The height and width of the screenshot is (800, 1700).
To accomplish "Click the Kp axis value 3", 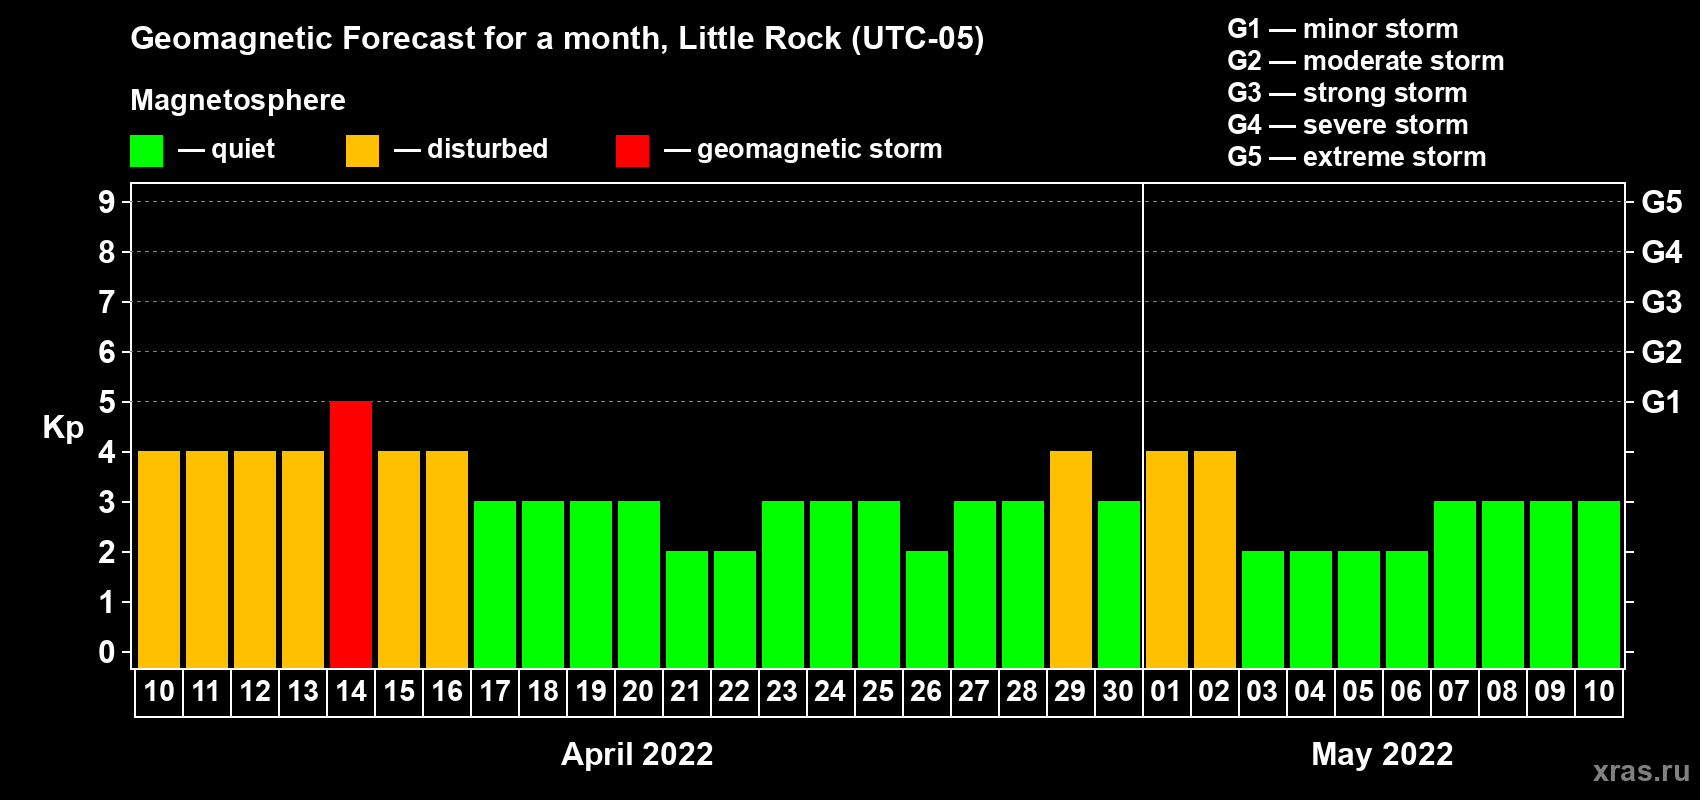I will pos(107,502).
